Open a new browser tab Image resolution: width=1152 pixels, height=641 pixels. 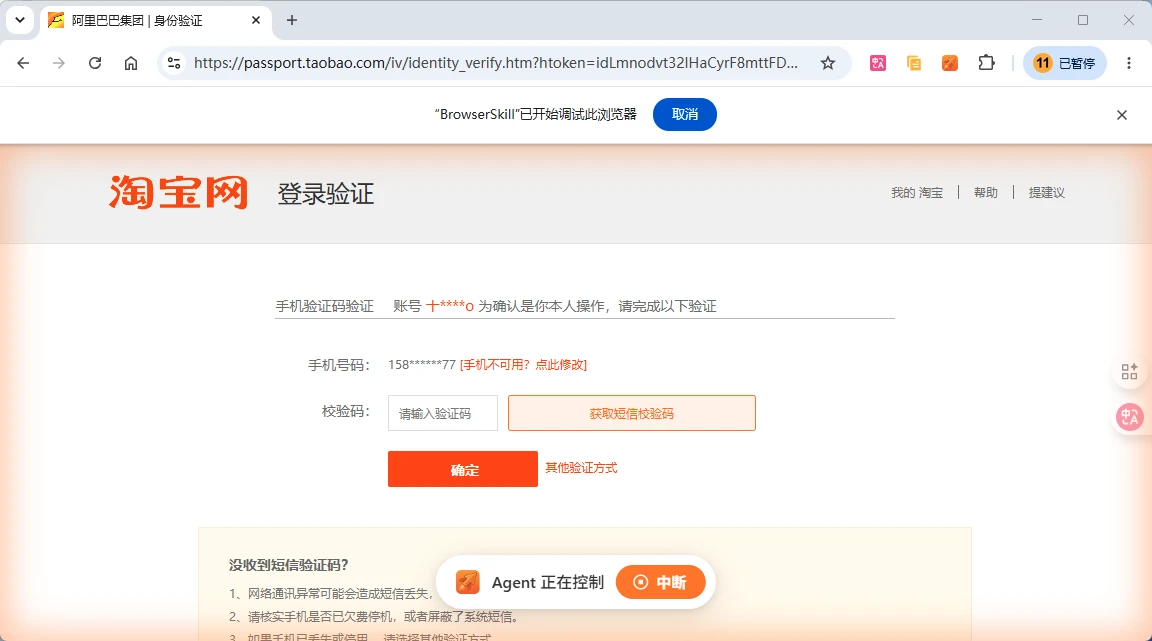coord(292,21)
